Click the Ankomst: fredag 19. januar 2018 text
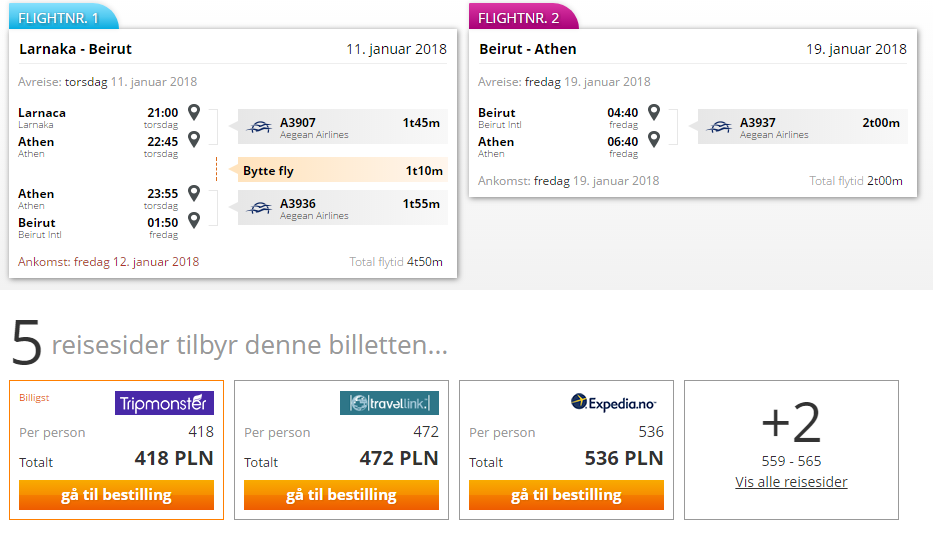 pos(568,181)
